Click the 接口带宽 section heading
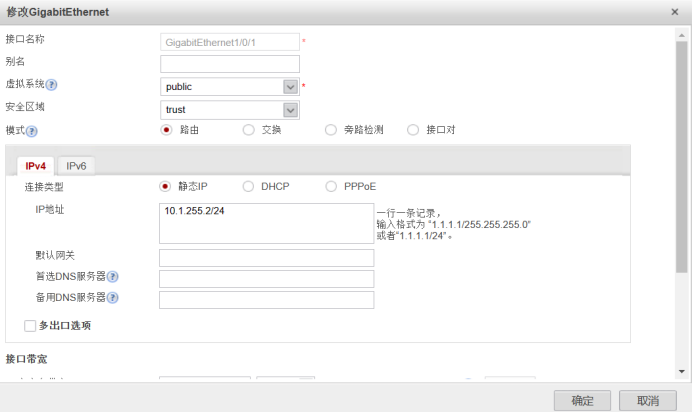 coord(26,359)
